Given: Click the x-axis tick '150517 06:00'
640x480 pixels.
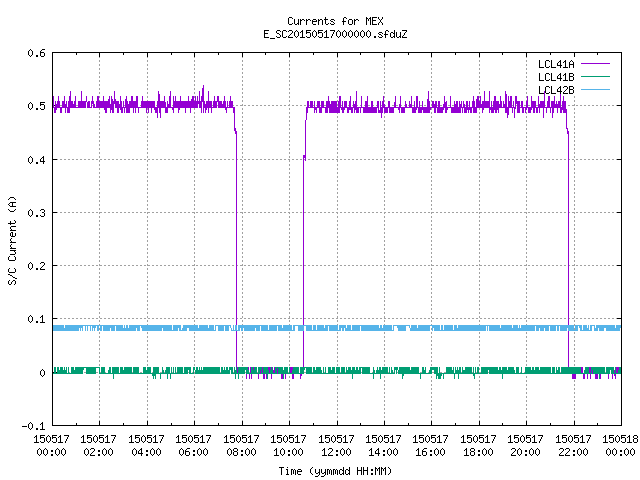Looking at the screenshot, I should coord(193,445).
